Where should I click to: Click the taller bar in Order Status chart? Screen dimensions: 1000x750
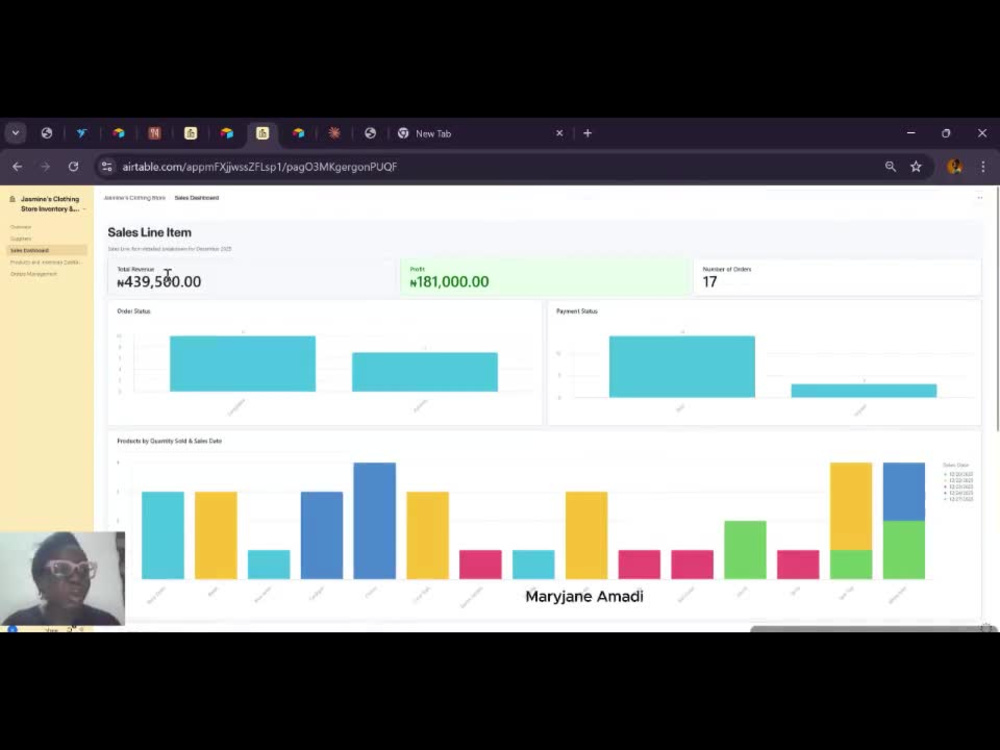click(242, 364)
